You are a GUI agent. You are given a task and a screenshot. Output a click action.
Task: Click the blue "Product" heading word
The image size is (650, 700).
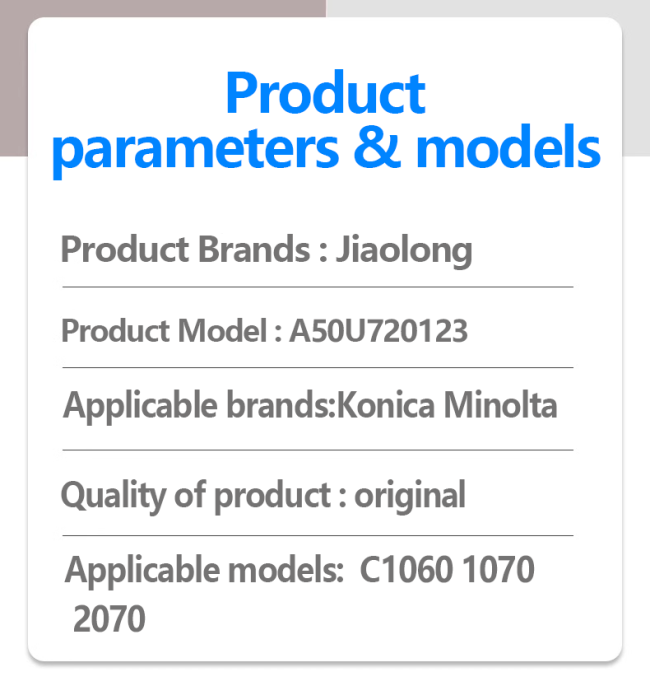(325, 93)
